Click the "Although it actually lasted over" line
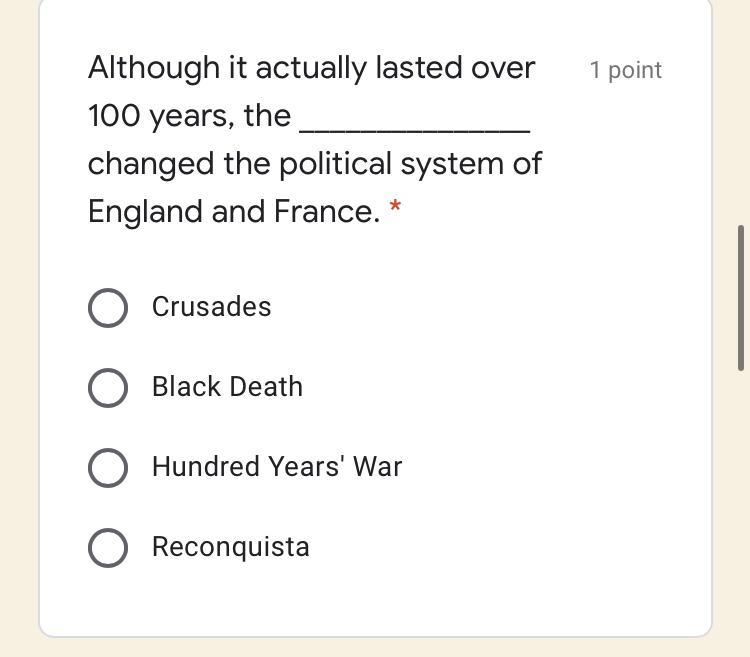Screen dimensions: 750x657 point(311,68)
